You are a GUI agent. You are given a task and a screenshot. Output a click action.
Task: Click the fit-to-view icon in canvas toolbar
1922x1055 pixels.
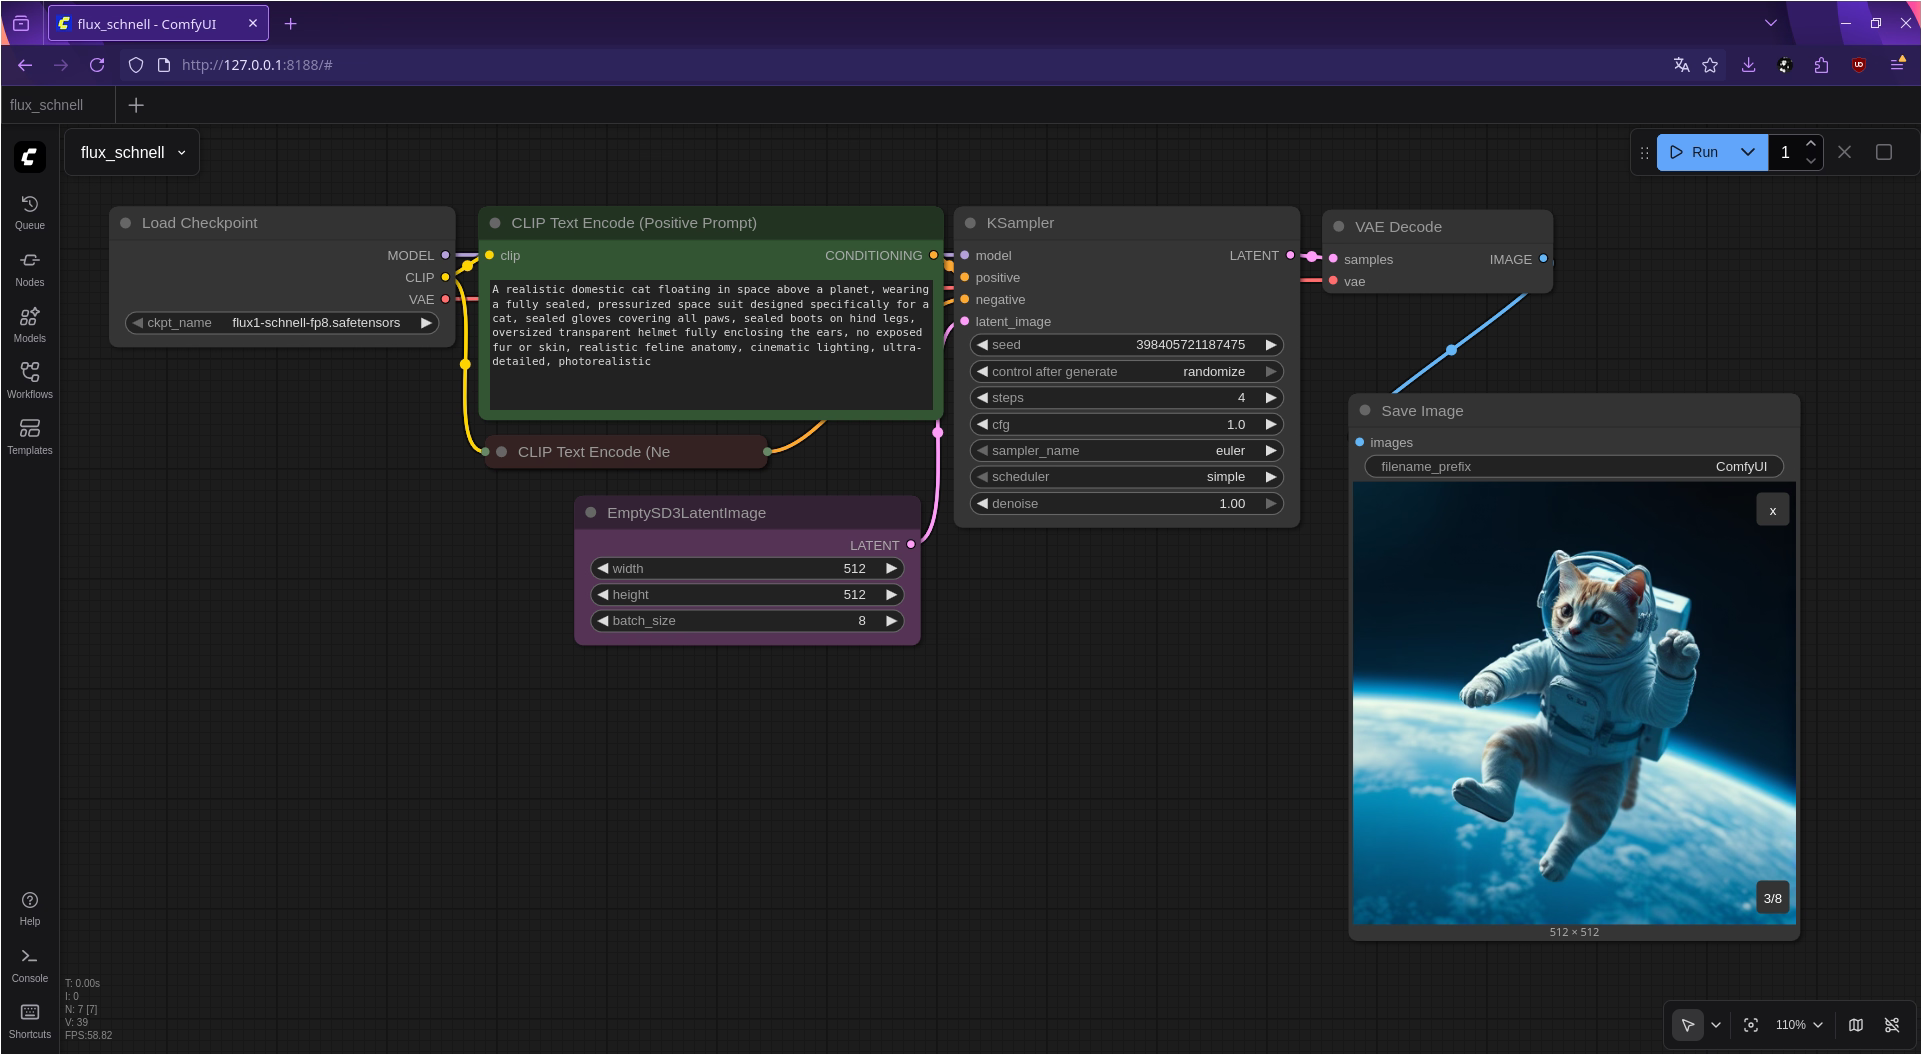(1751, 1025)
